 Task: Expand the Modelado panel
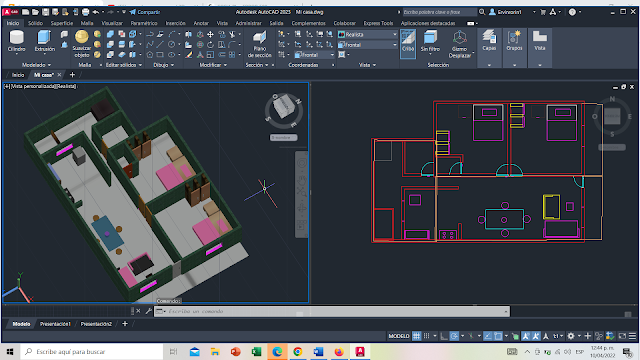coord(36,65)
